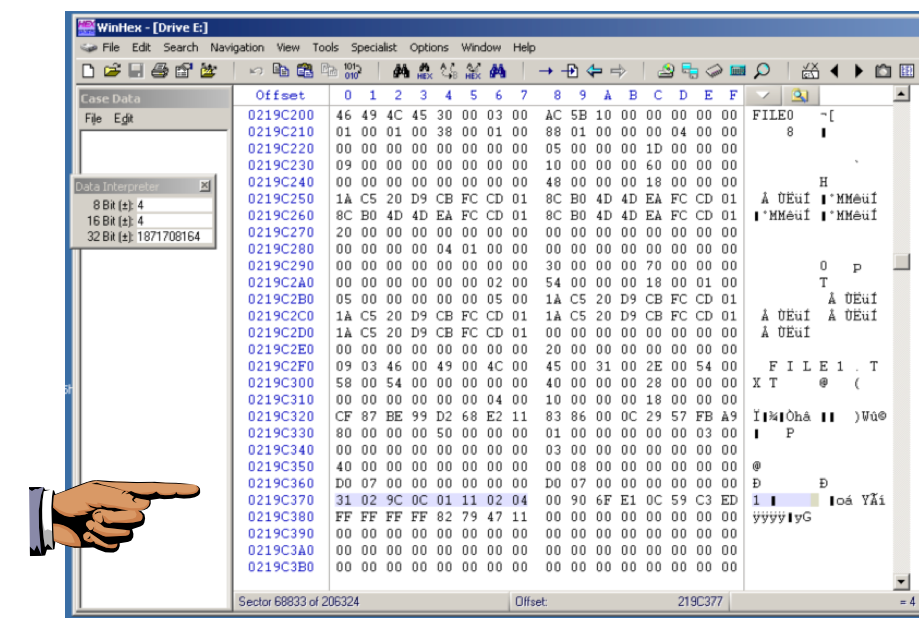919x622 pixels.
Task: Click the Copy Block icon
Action: point(281,70)
